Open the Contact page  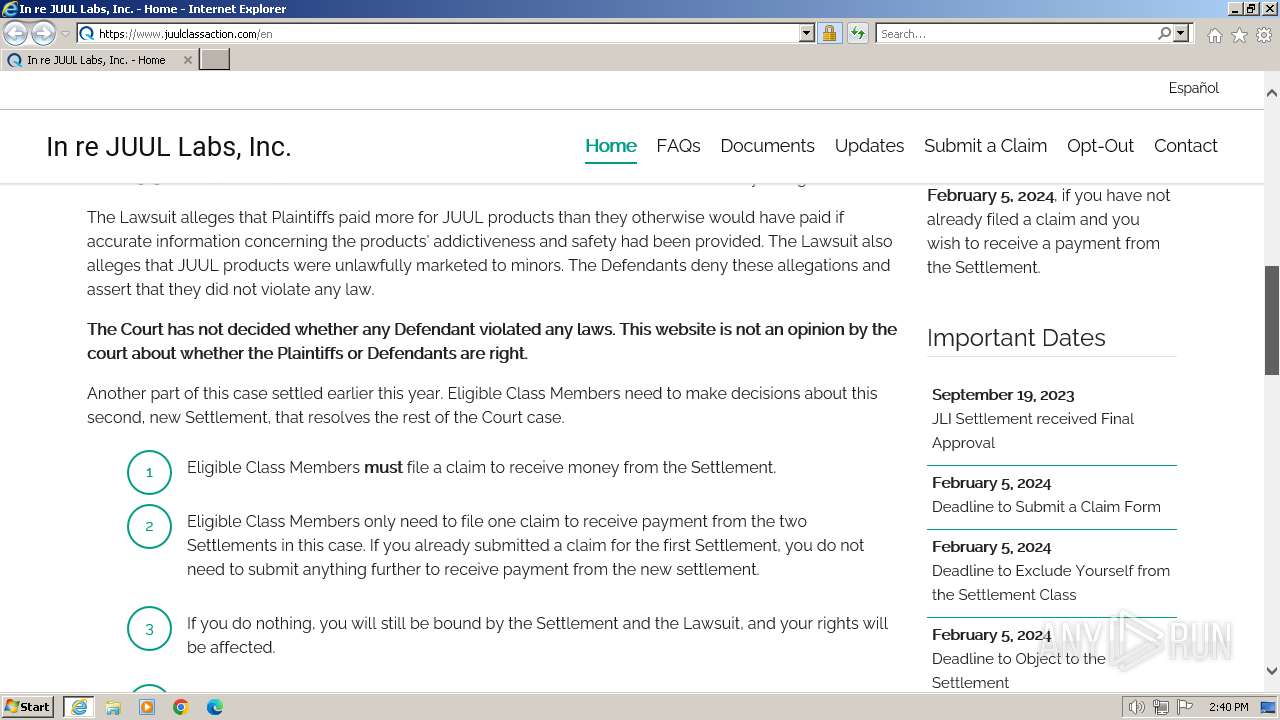click(x=1185, y=146)
